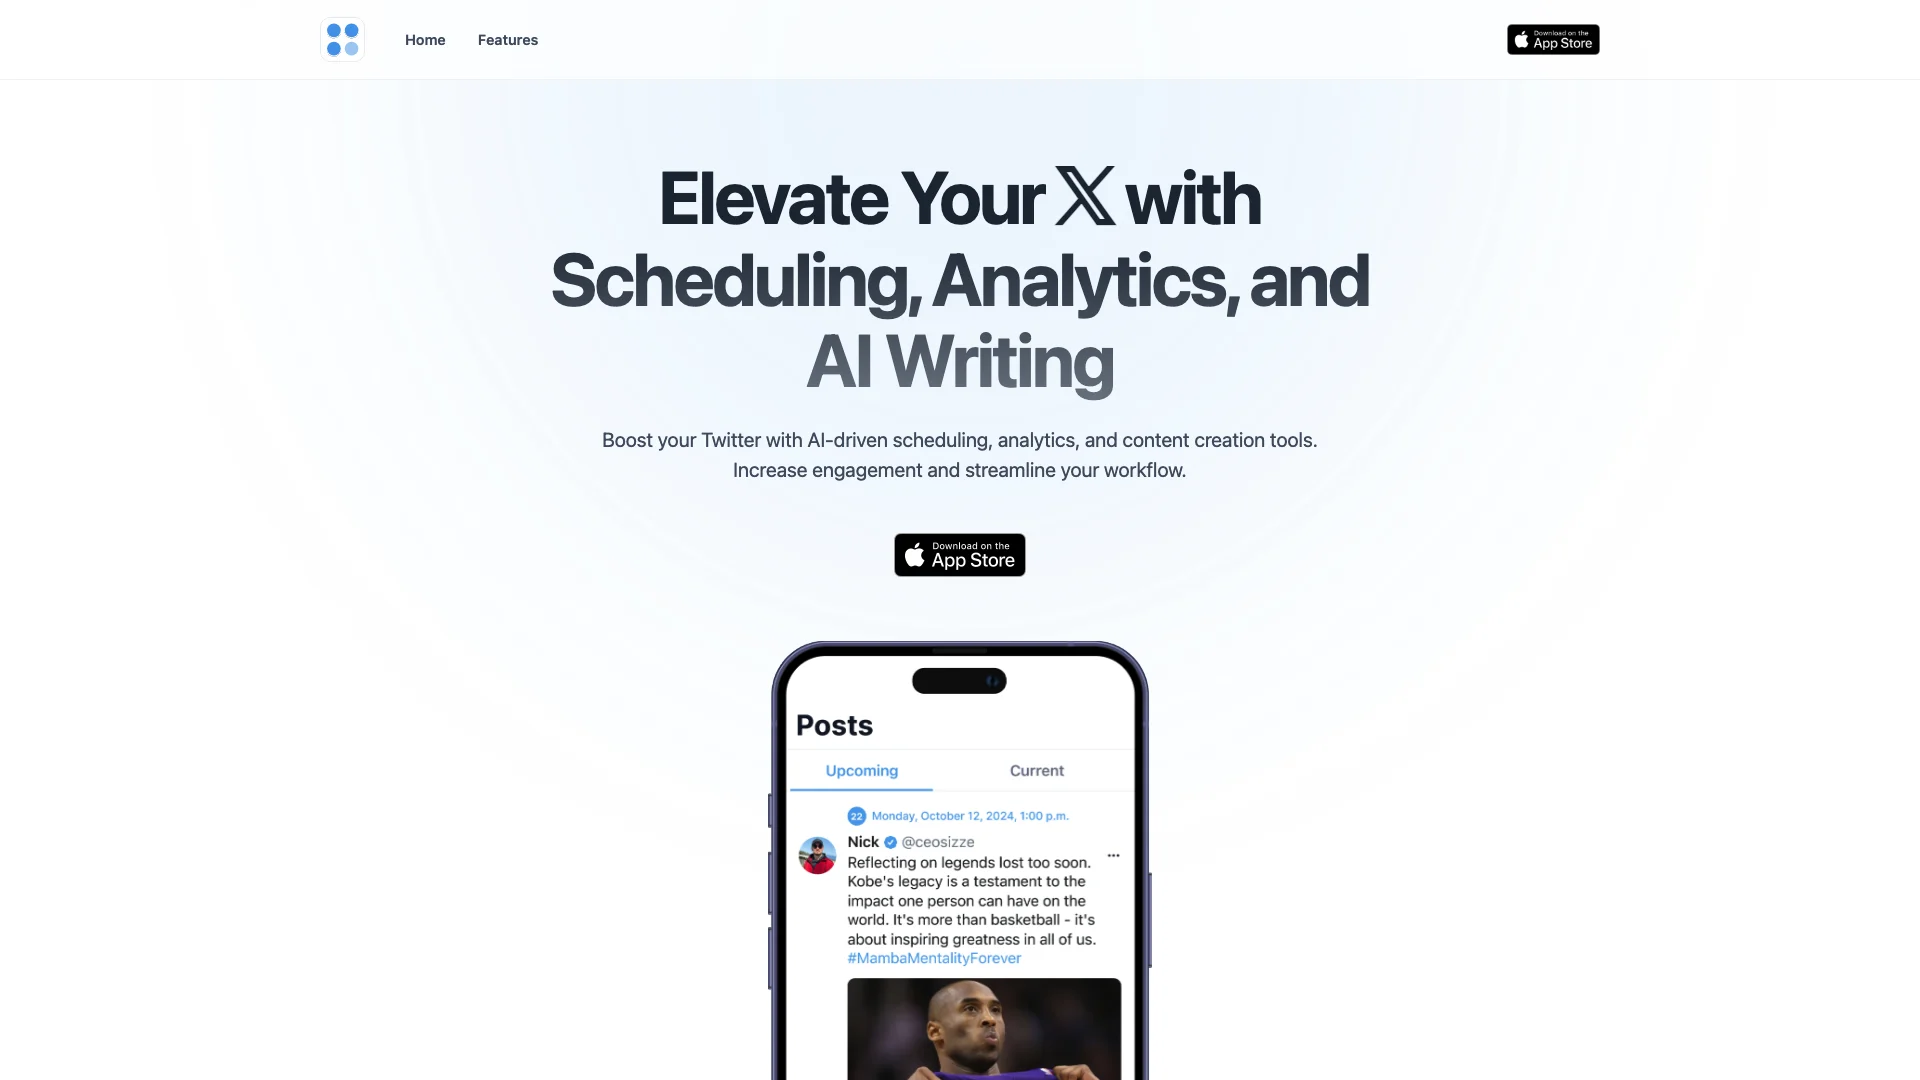Click the #MambaMentalityForever hashtag link
This screenshot has height=1080, width=1920.
coord(932,959)
